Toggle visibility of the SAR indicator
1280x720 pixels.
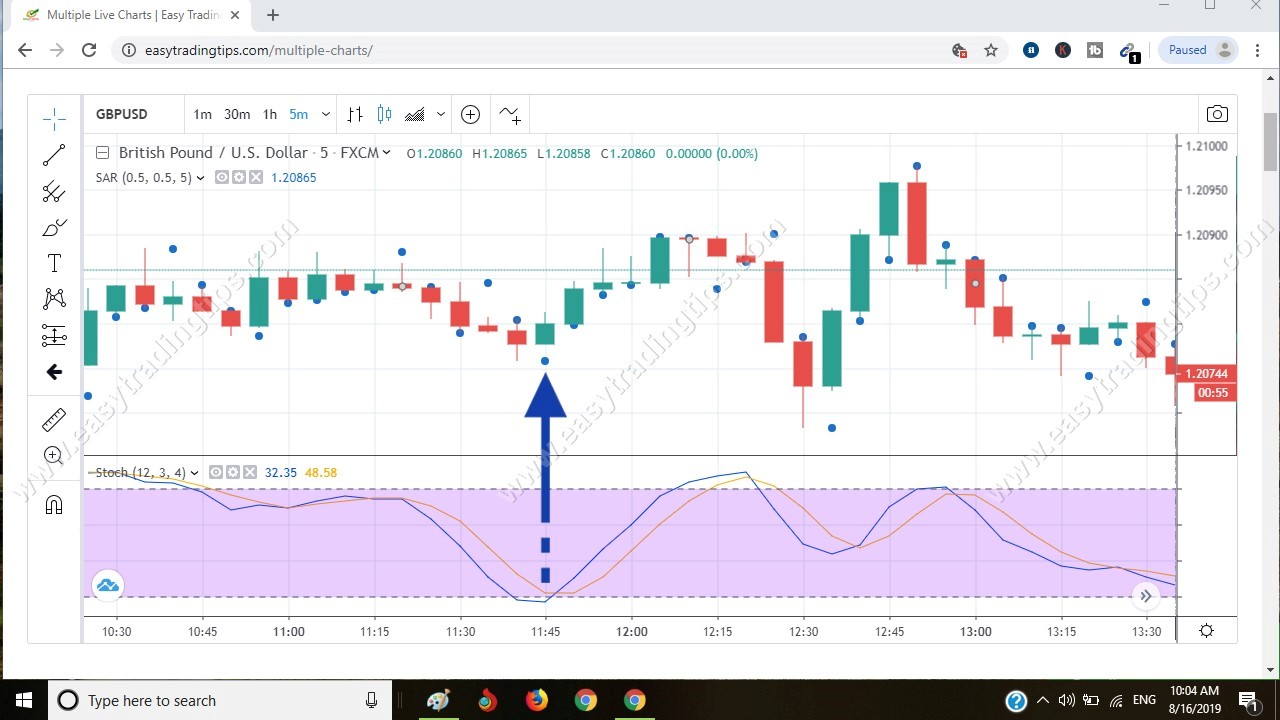pos(222,177)
